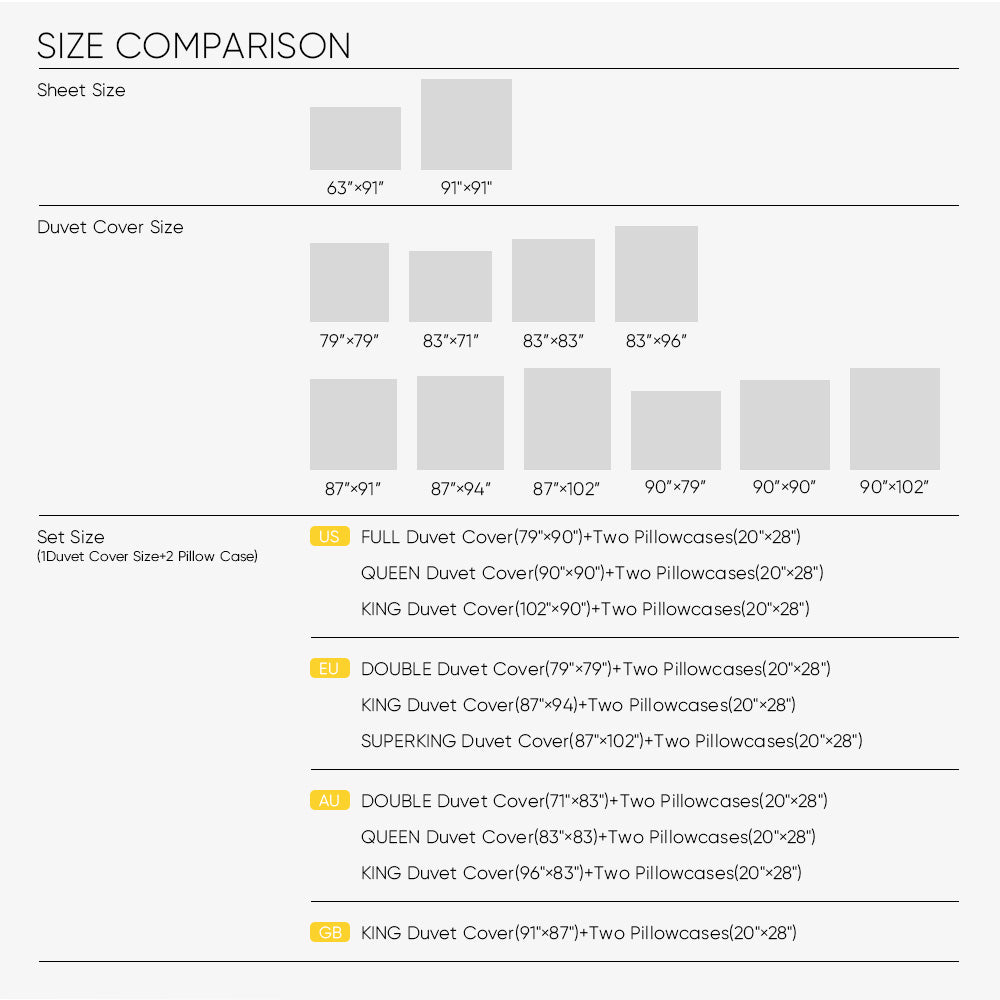
Task: Click the yellow AU badge
Action: pyautogui.click(x=330, y=800)
